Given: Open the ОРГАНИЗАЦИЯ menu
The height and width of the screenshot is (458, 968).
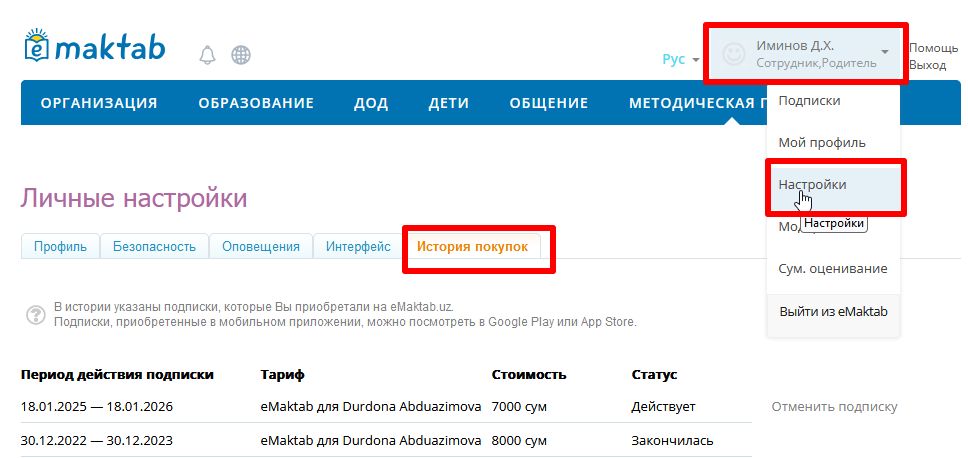Looking at the screenshot, I should (x=99, y=103).
